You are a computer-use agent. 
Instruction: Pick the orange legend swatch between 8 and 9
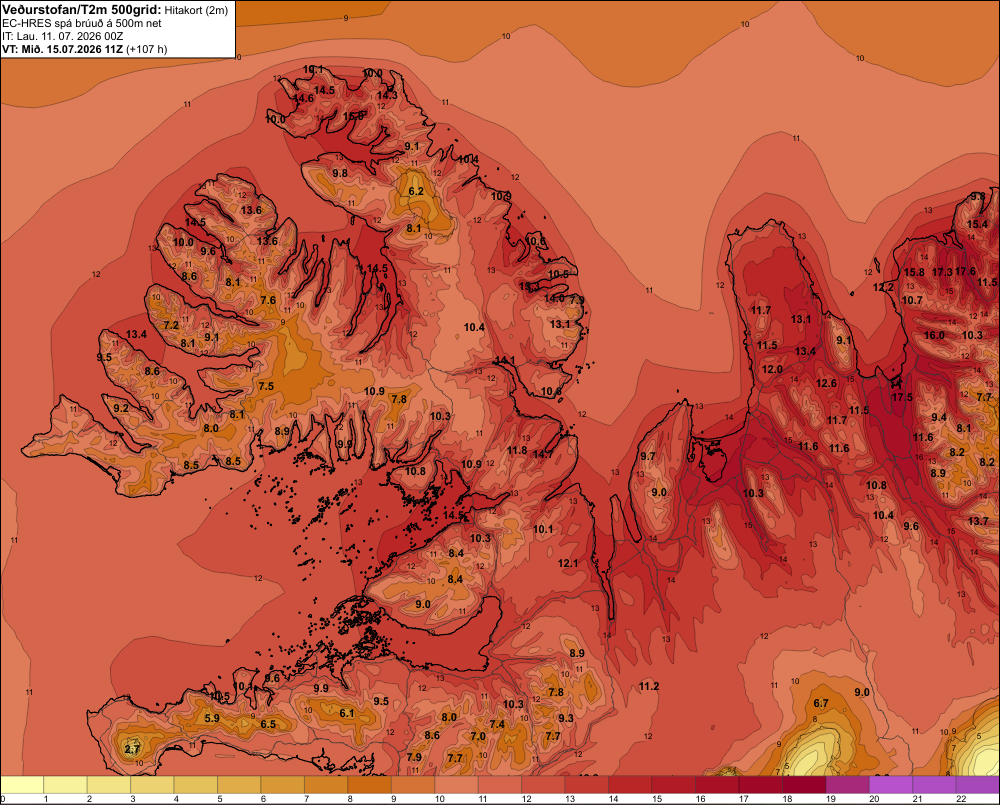369,785
